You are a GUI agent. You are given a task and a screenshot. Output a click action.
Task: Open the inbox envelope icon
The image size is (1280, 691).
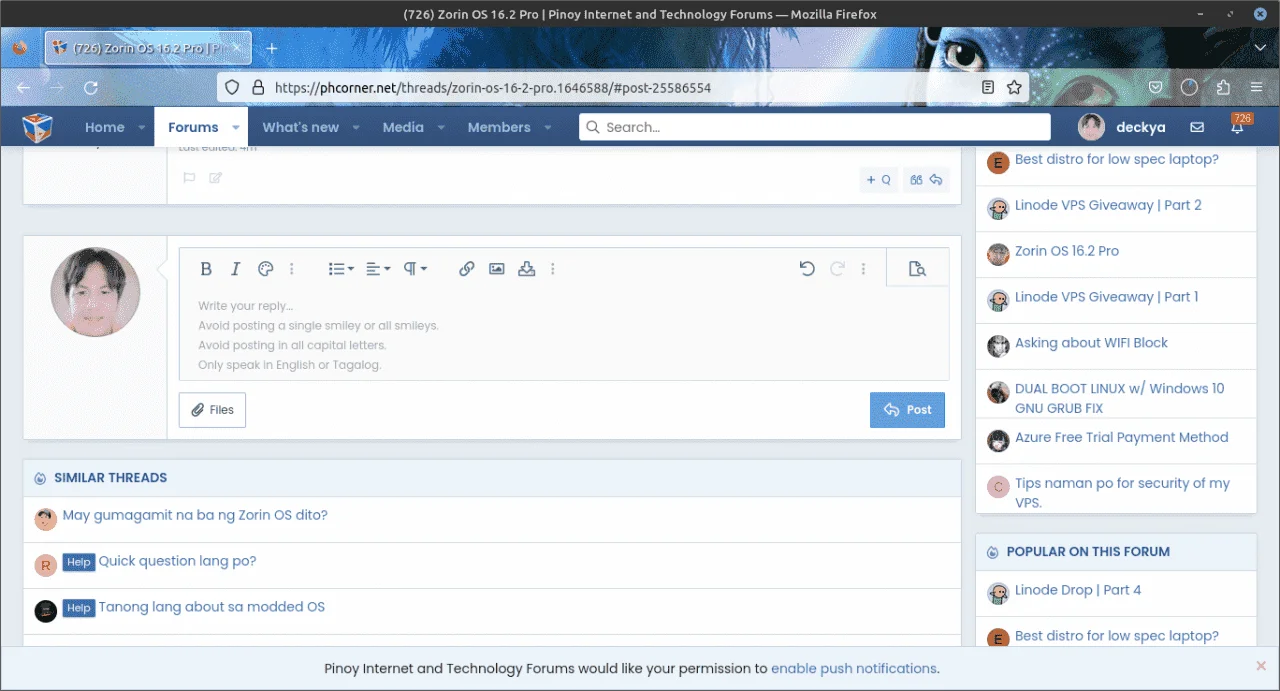[1197, 127]
